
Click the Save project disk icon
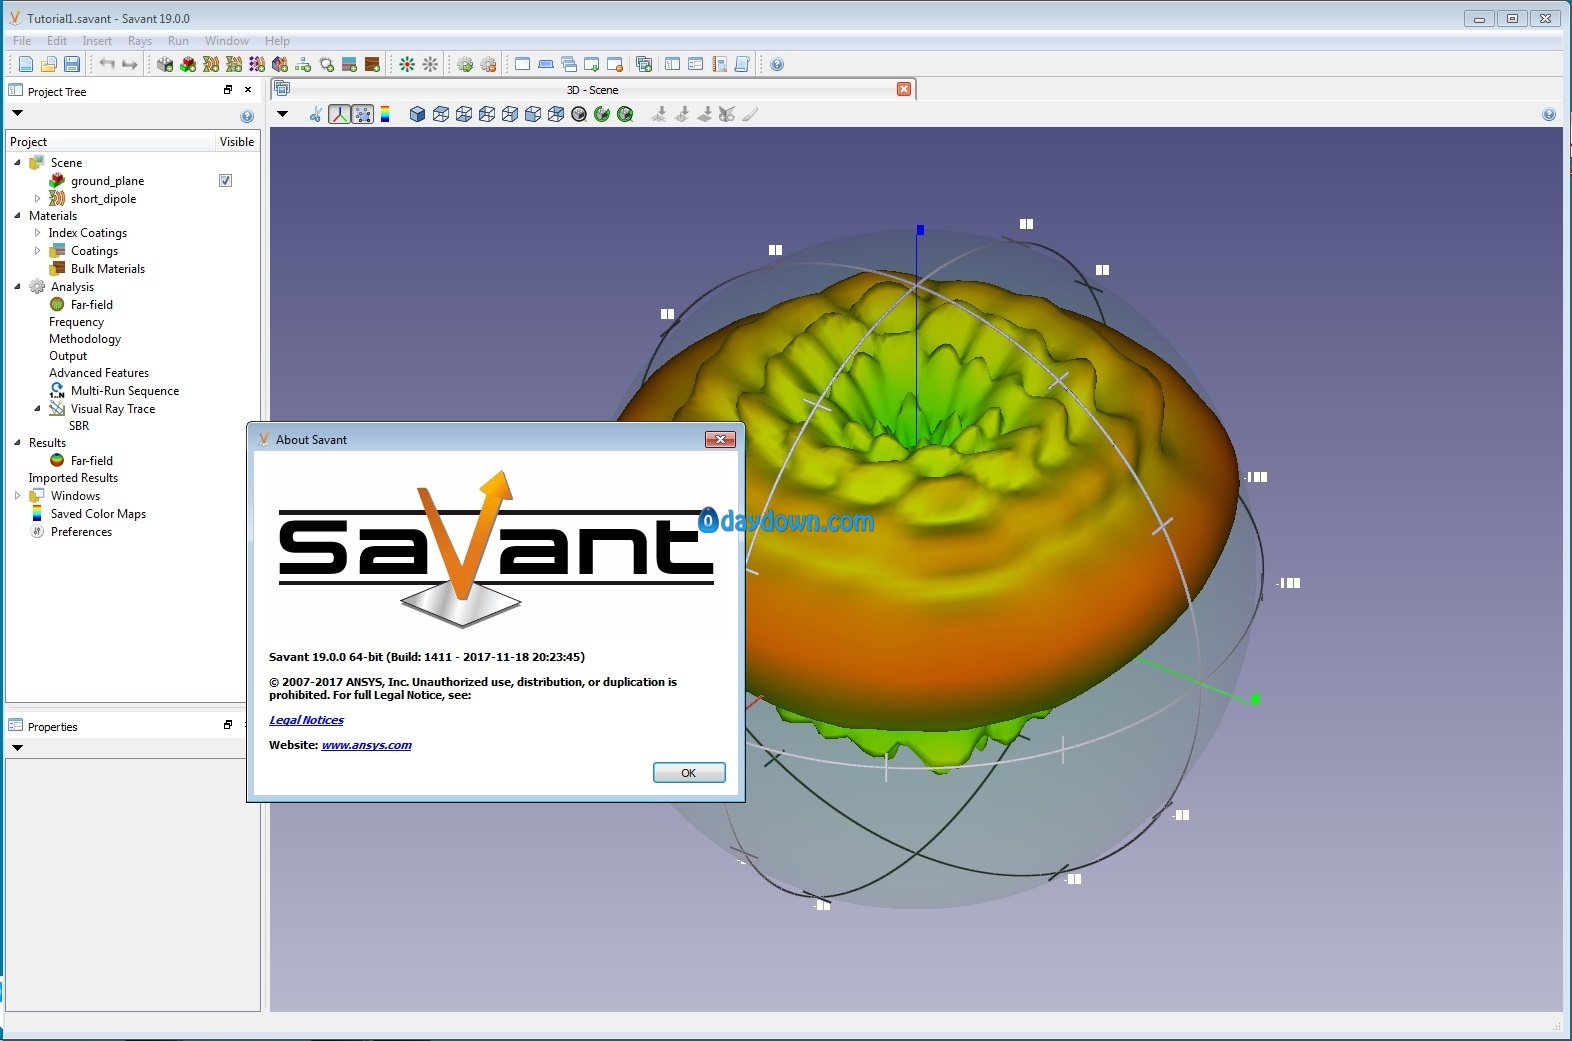[x=72, y=64]
